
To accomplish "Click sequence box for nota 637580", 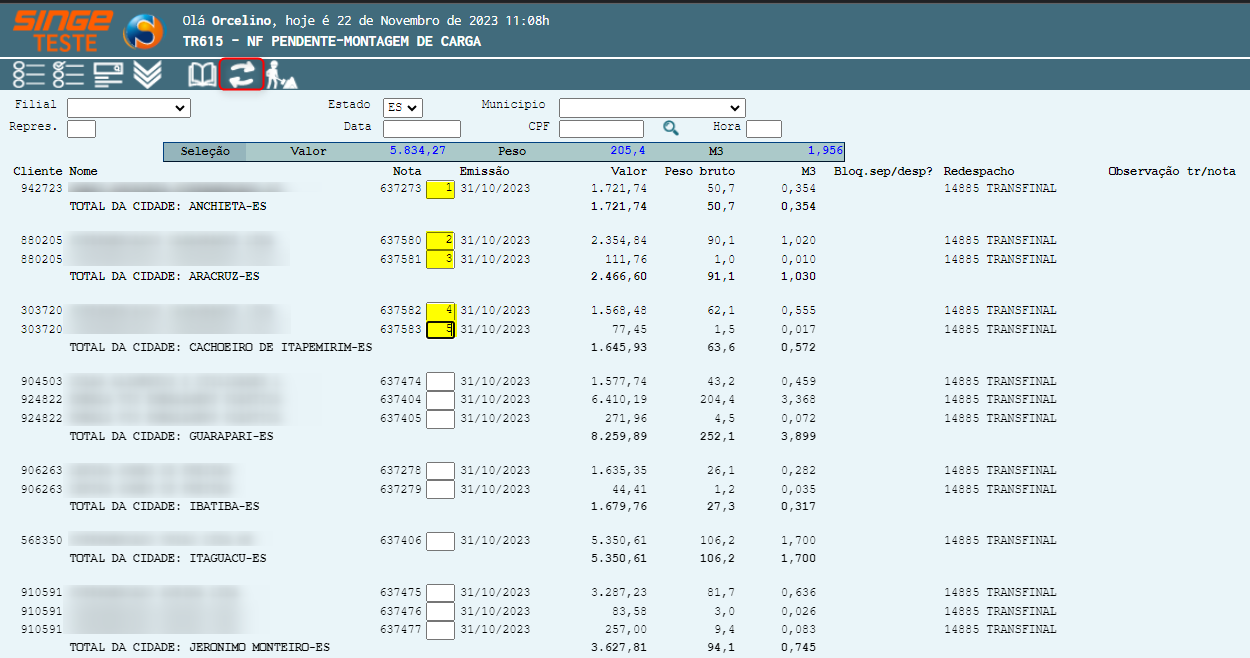I will [440, 241].
